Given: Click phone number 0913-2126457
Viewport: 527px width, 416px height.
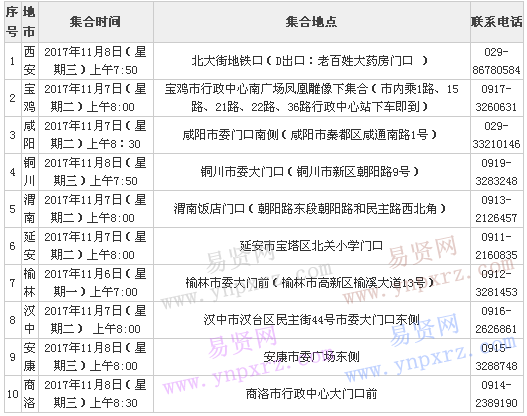Looking at the screenshot, I should point(496,209).
